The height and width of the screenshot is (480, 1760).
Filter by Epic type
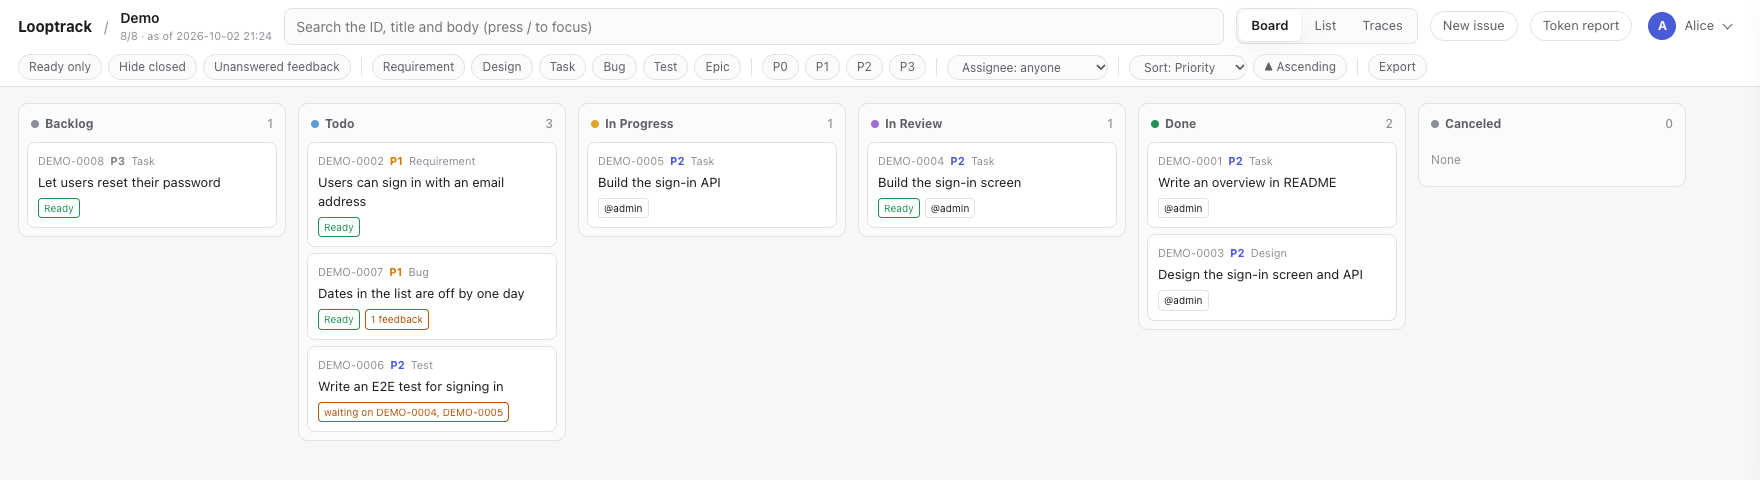coord(718,67)
